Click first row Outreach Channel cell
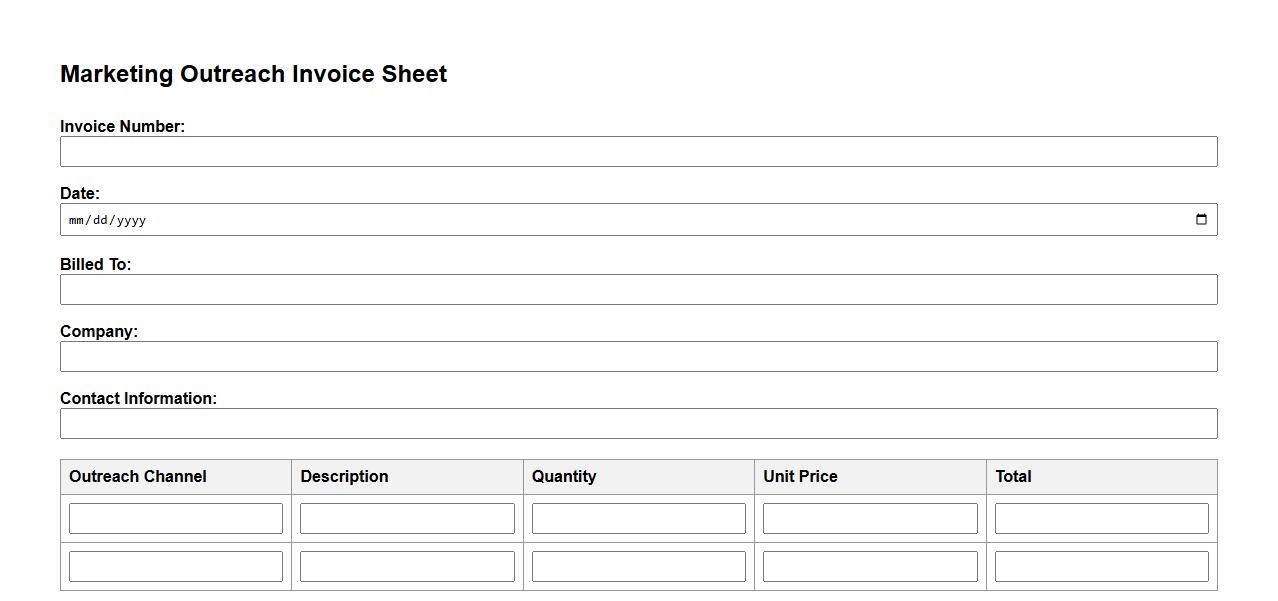The height and width of the screenshot is (601, 1278). [x=176, y=519]
